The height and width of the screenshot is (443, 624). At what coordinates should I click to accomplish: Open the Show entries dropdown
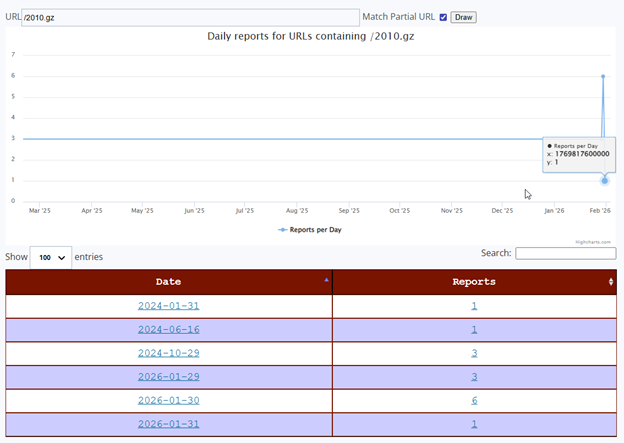pos(51,257)
